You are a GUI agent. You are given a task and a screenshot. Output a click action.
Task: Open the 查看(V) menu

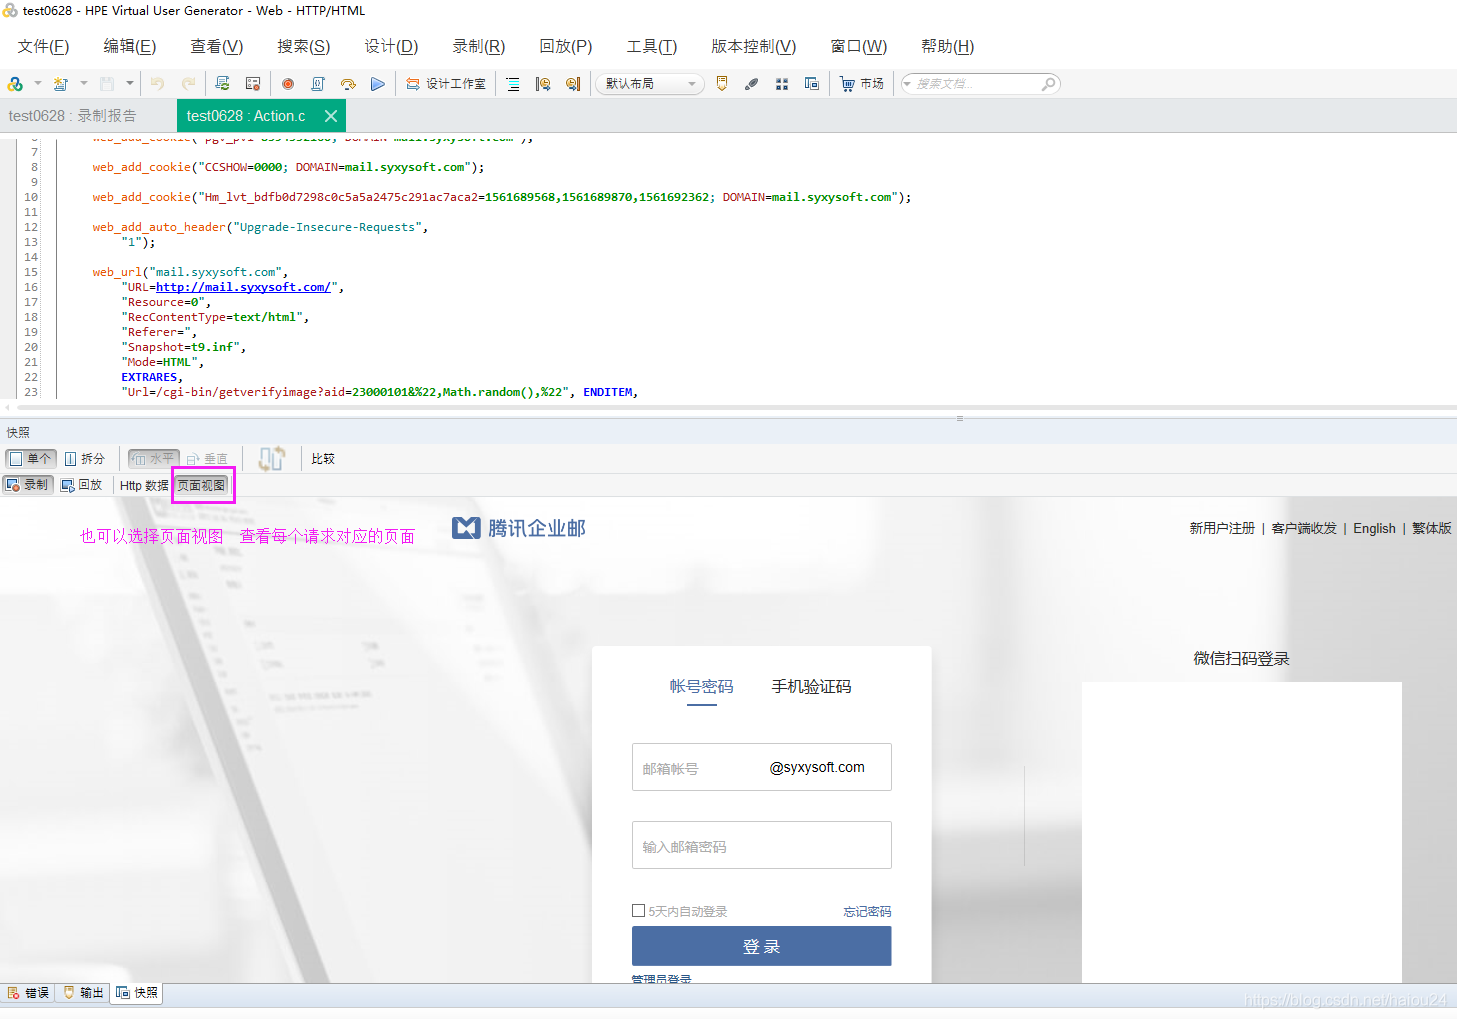pyautogui.click(x=217, y=46)
